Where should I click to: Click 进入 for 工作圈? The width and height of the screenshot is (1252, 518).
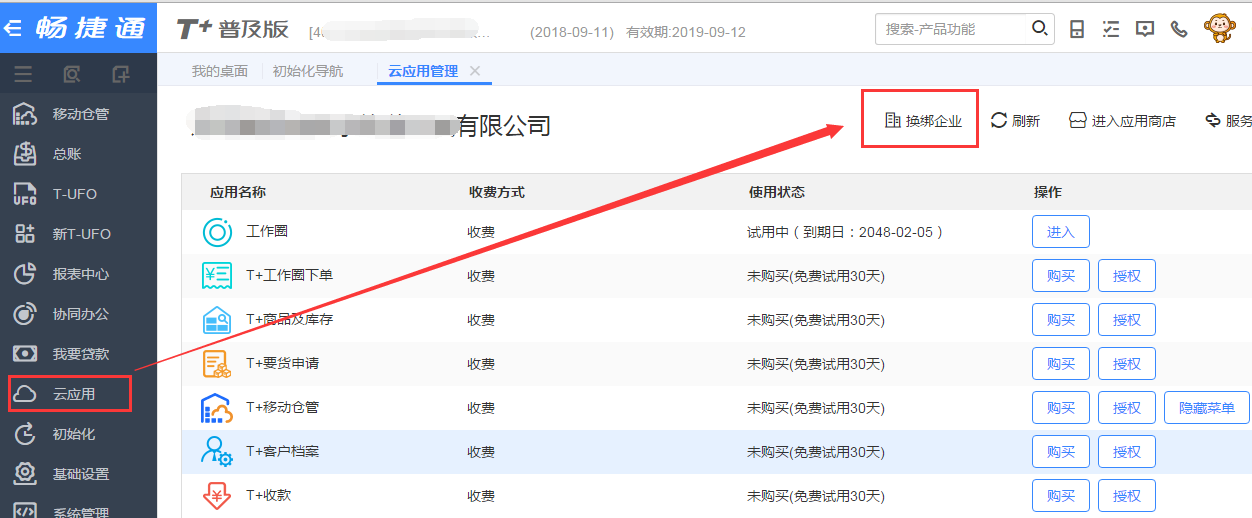point(1061,232)
